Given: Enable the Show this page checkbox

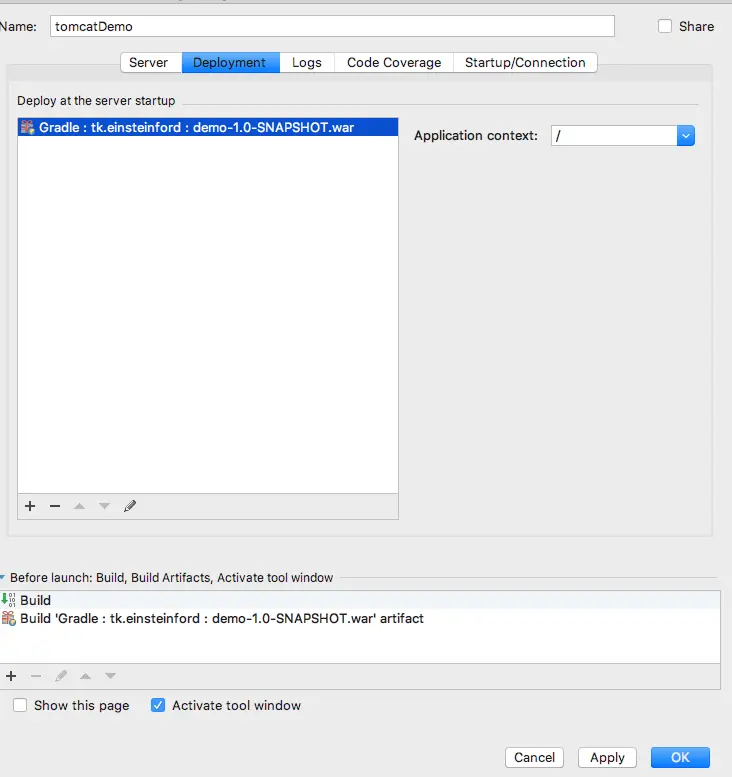Looking at the screenshot, I should click(20, 705).
